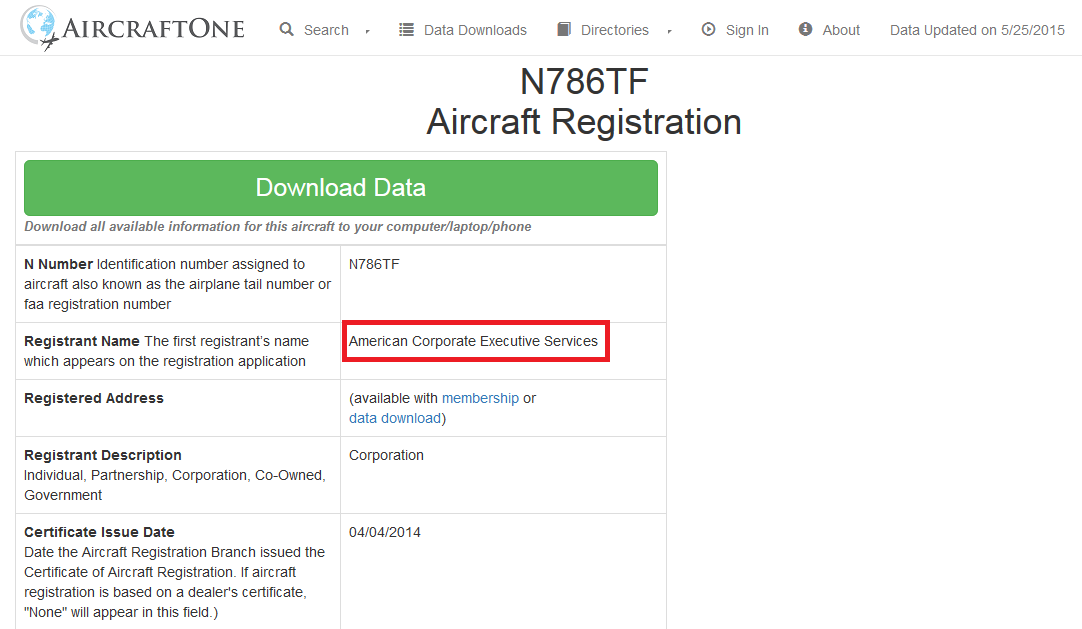This screenshot has width=1082, height=629.
Task: Click the Data Updated on 5/25/2015 text
Action: [977, 30]
